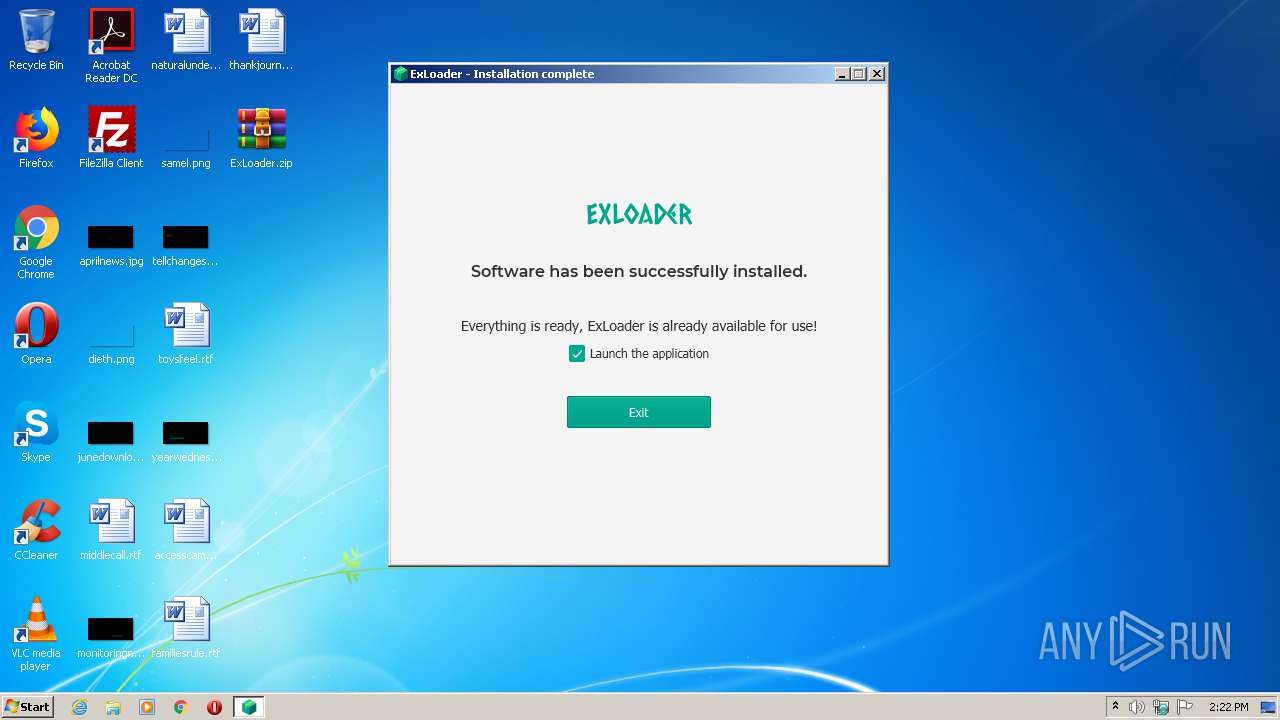1280x720 pixels.
Task: Maximize the ExLoader installer window
Action: pos(859,74)
